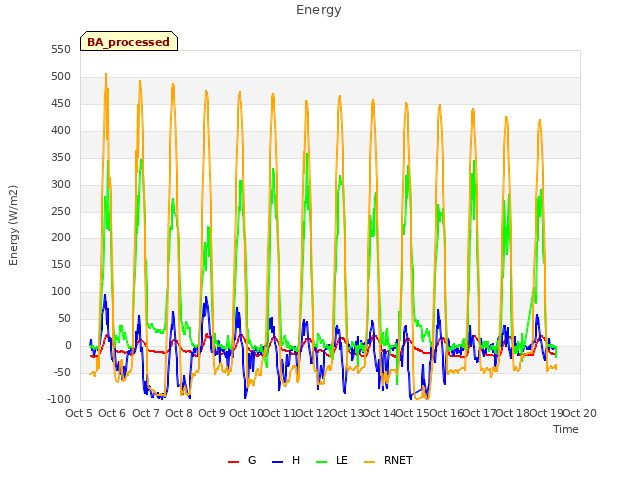This screenshot has width=640, height=480.
Task: Click the blue H legend swatch
Action: tap(277, 461)
